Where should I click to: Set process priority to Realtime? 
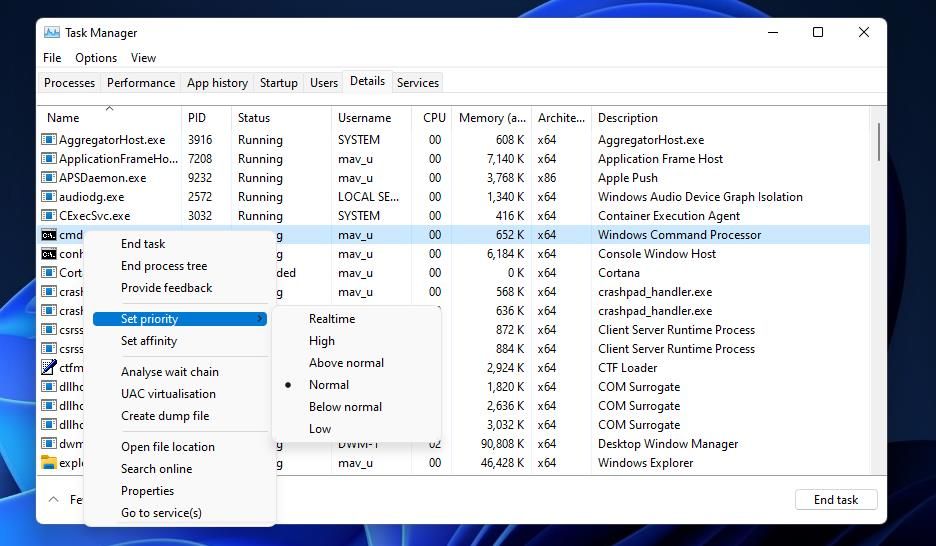coord(332,319)
